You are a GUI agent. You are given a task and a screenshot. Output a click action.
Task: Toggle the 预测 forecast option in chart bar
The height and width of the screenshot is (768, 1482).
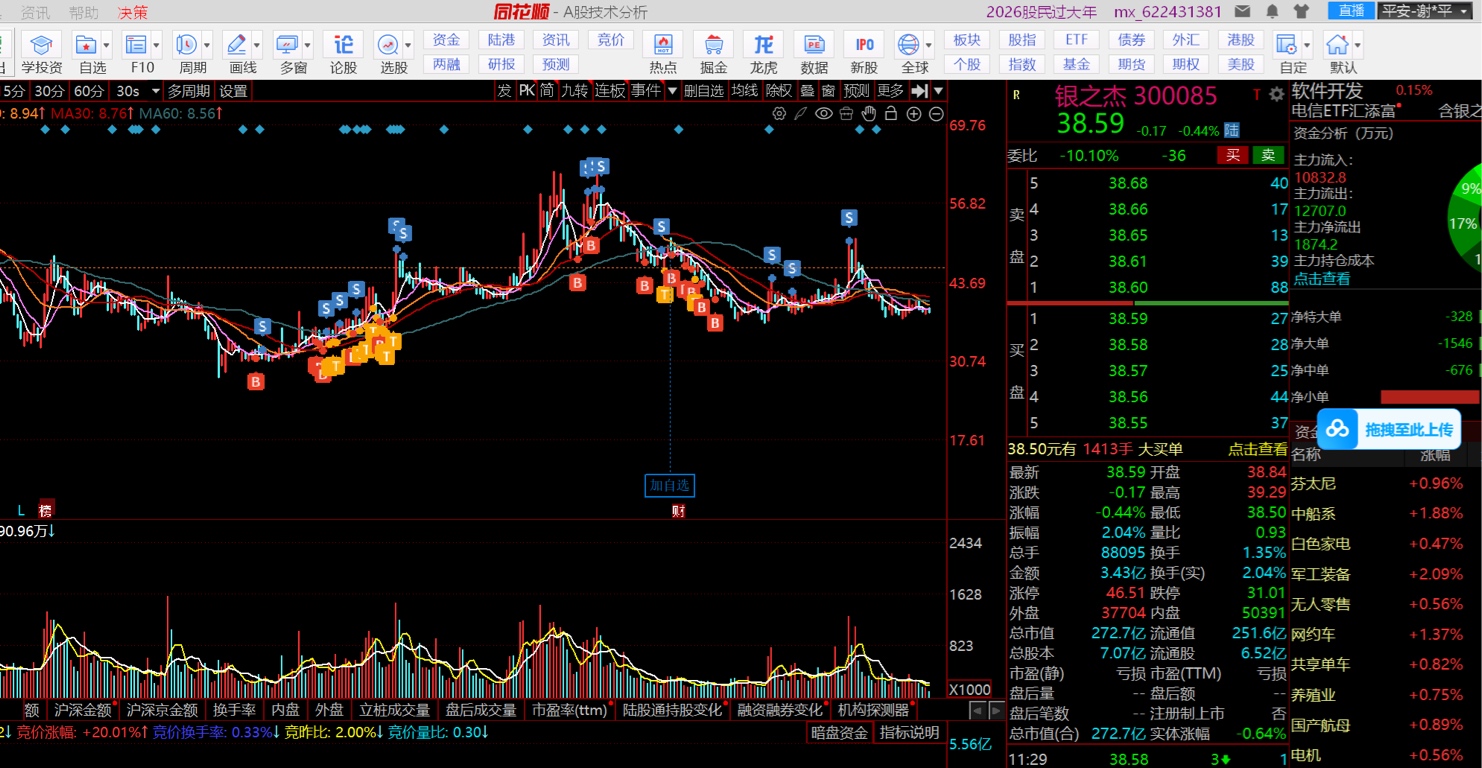(856, 90)
